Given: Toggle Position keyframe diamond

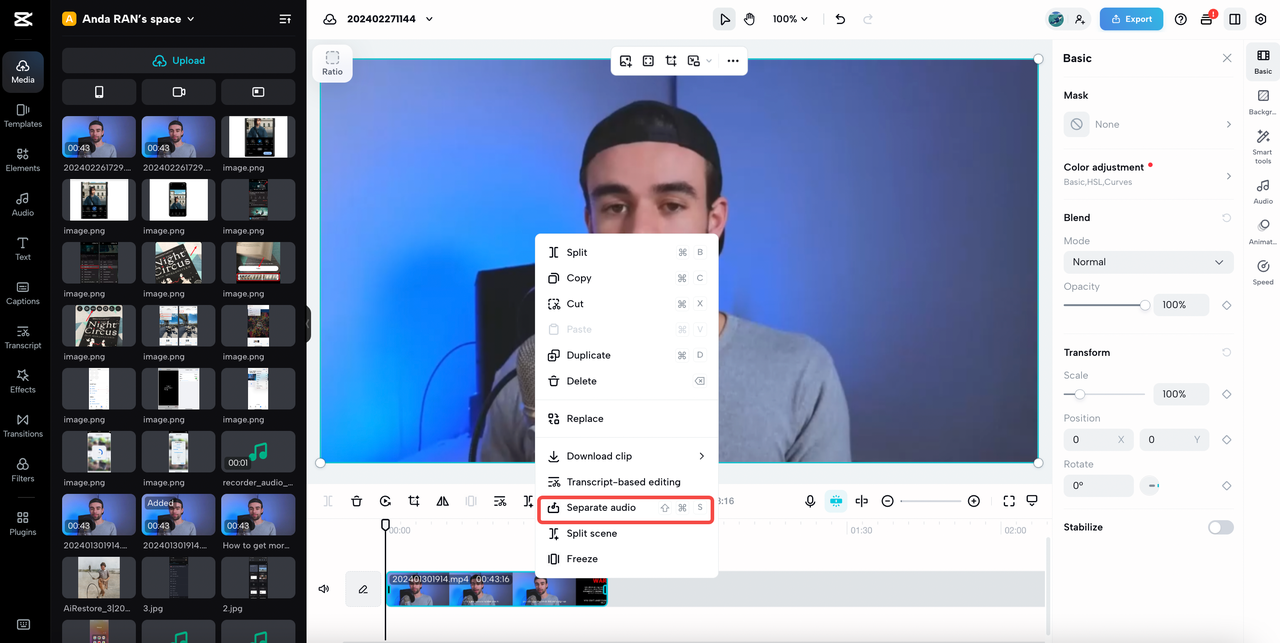Looking at the screenshot, I should (x=1226, y=440).
